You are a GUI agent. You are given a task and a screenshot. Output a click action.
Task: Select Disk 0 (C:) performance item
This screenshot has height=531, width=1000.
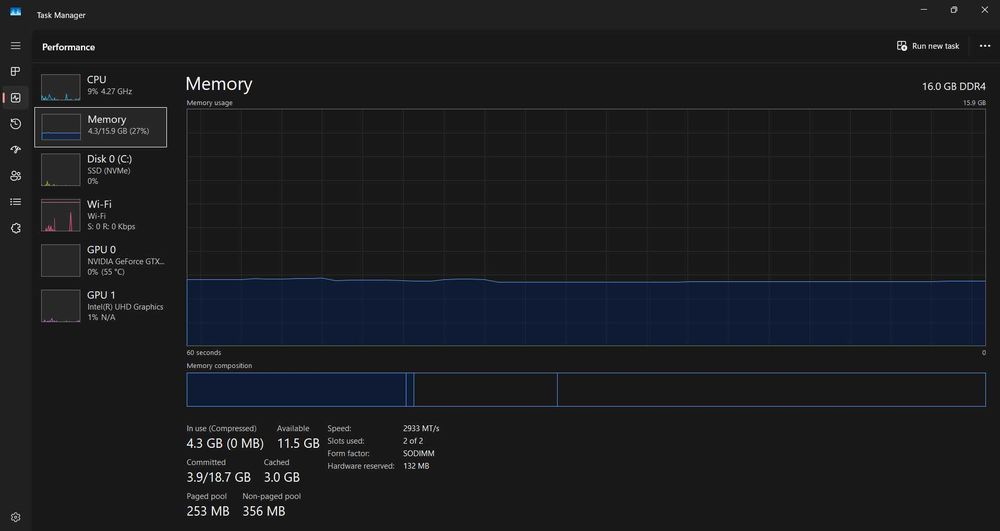(101, 170)
